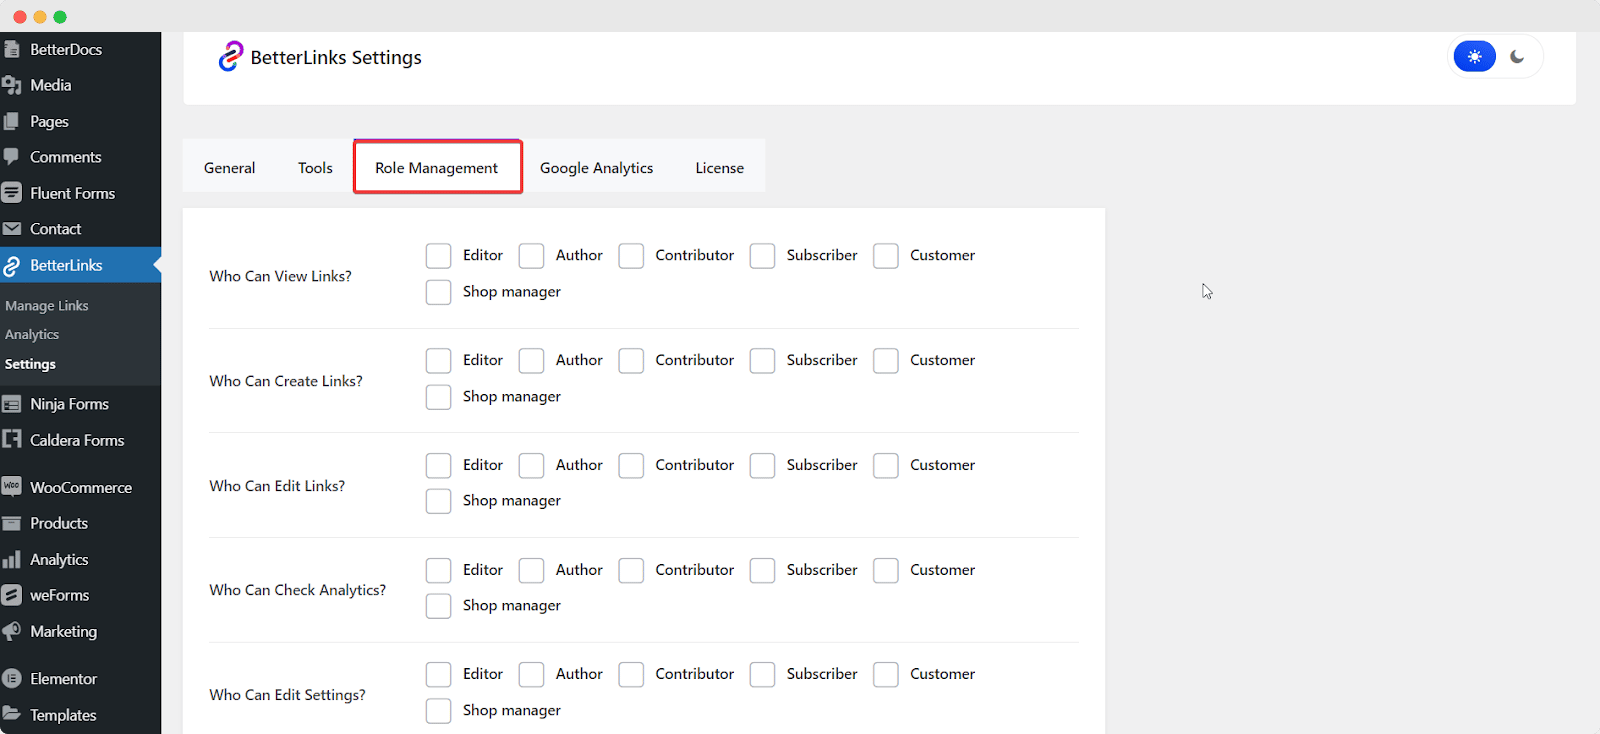Viewport: 1600px width, 734px height.
Task: Click the "Who Can Edit Settings?" label
Action: [x=288, y=695]
